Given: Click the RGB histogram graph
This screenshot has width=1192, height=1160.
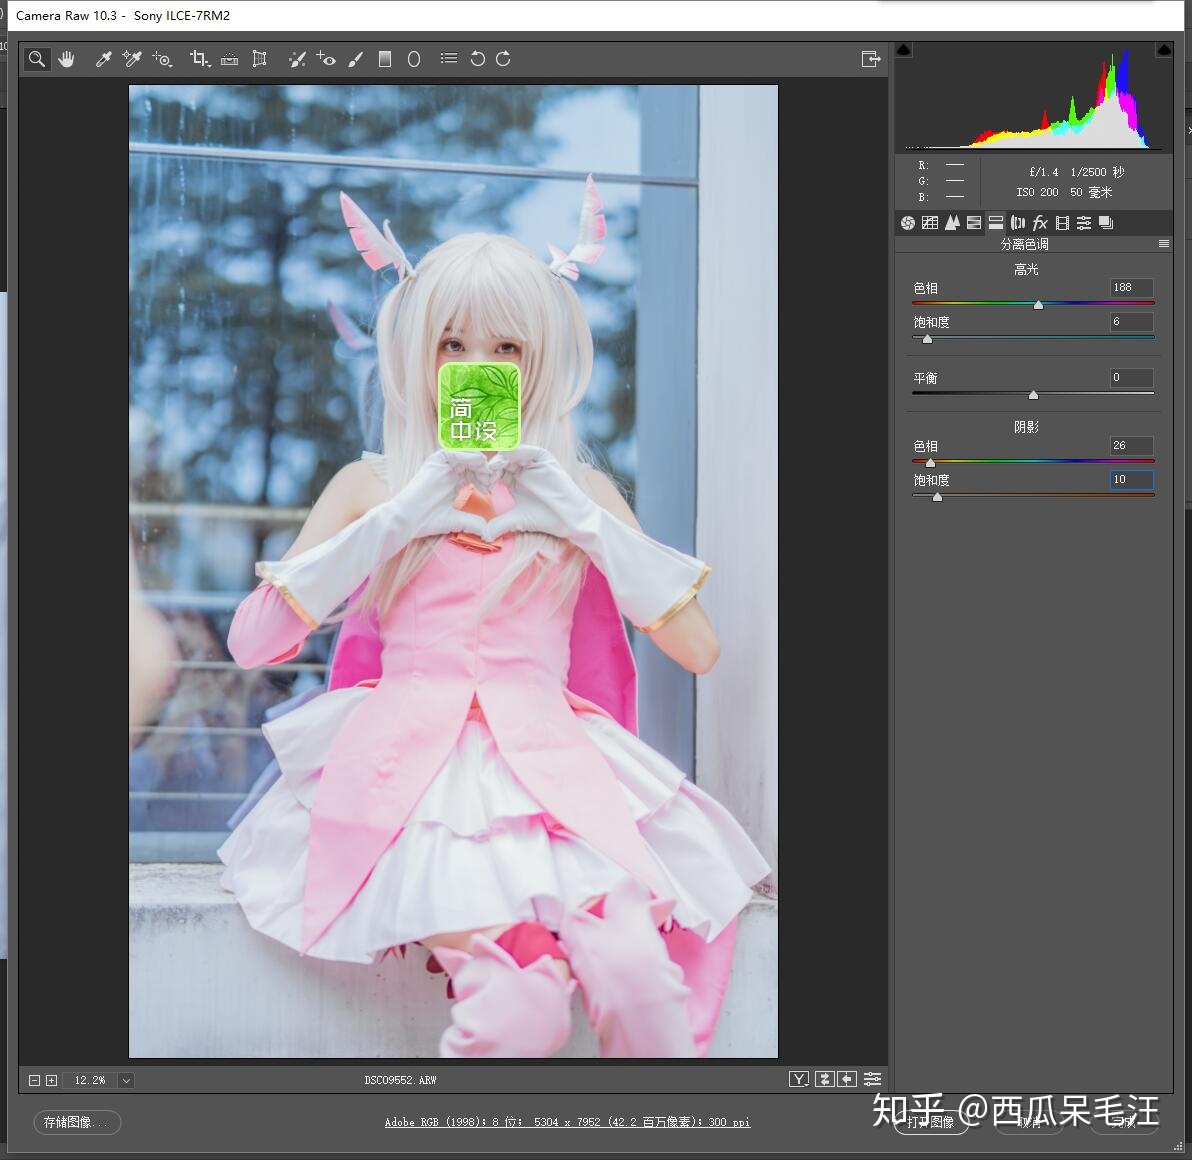Looking at the screenshot, I should (x=1034, y=99).
